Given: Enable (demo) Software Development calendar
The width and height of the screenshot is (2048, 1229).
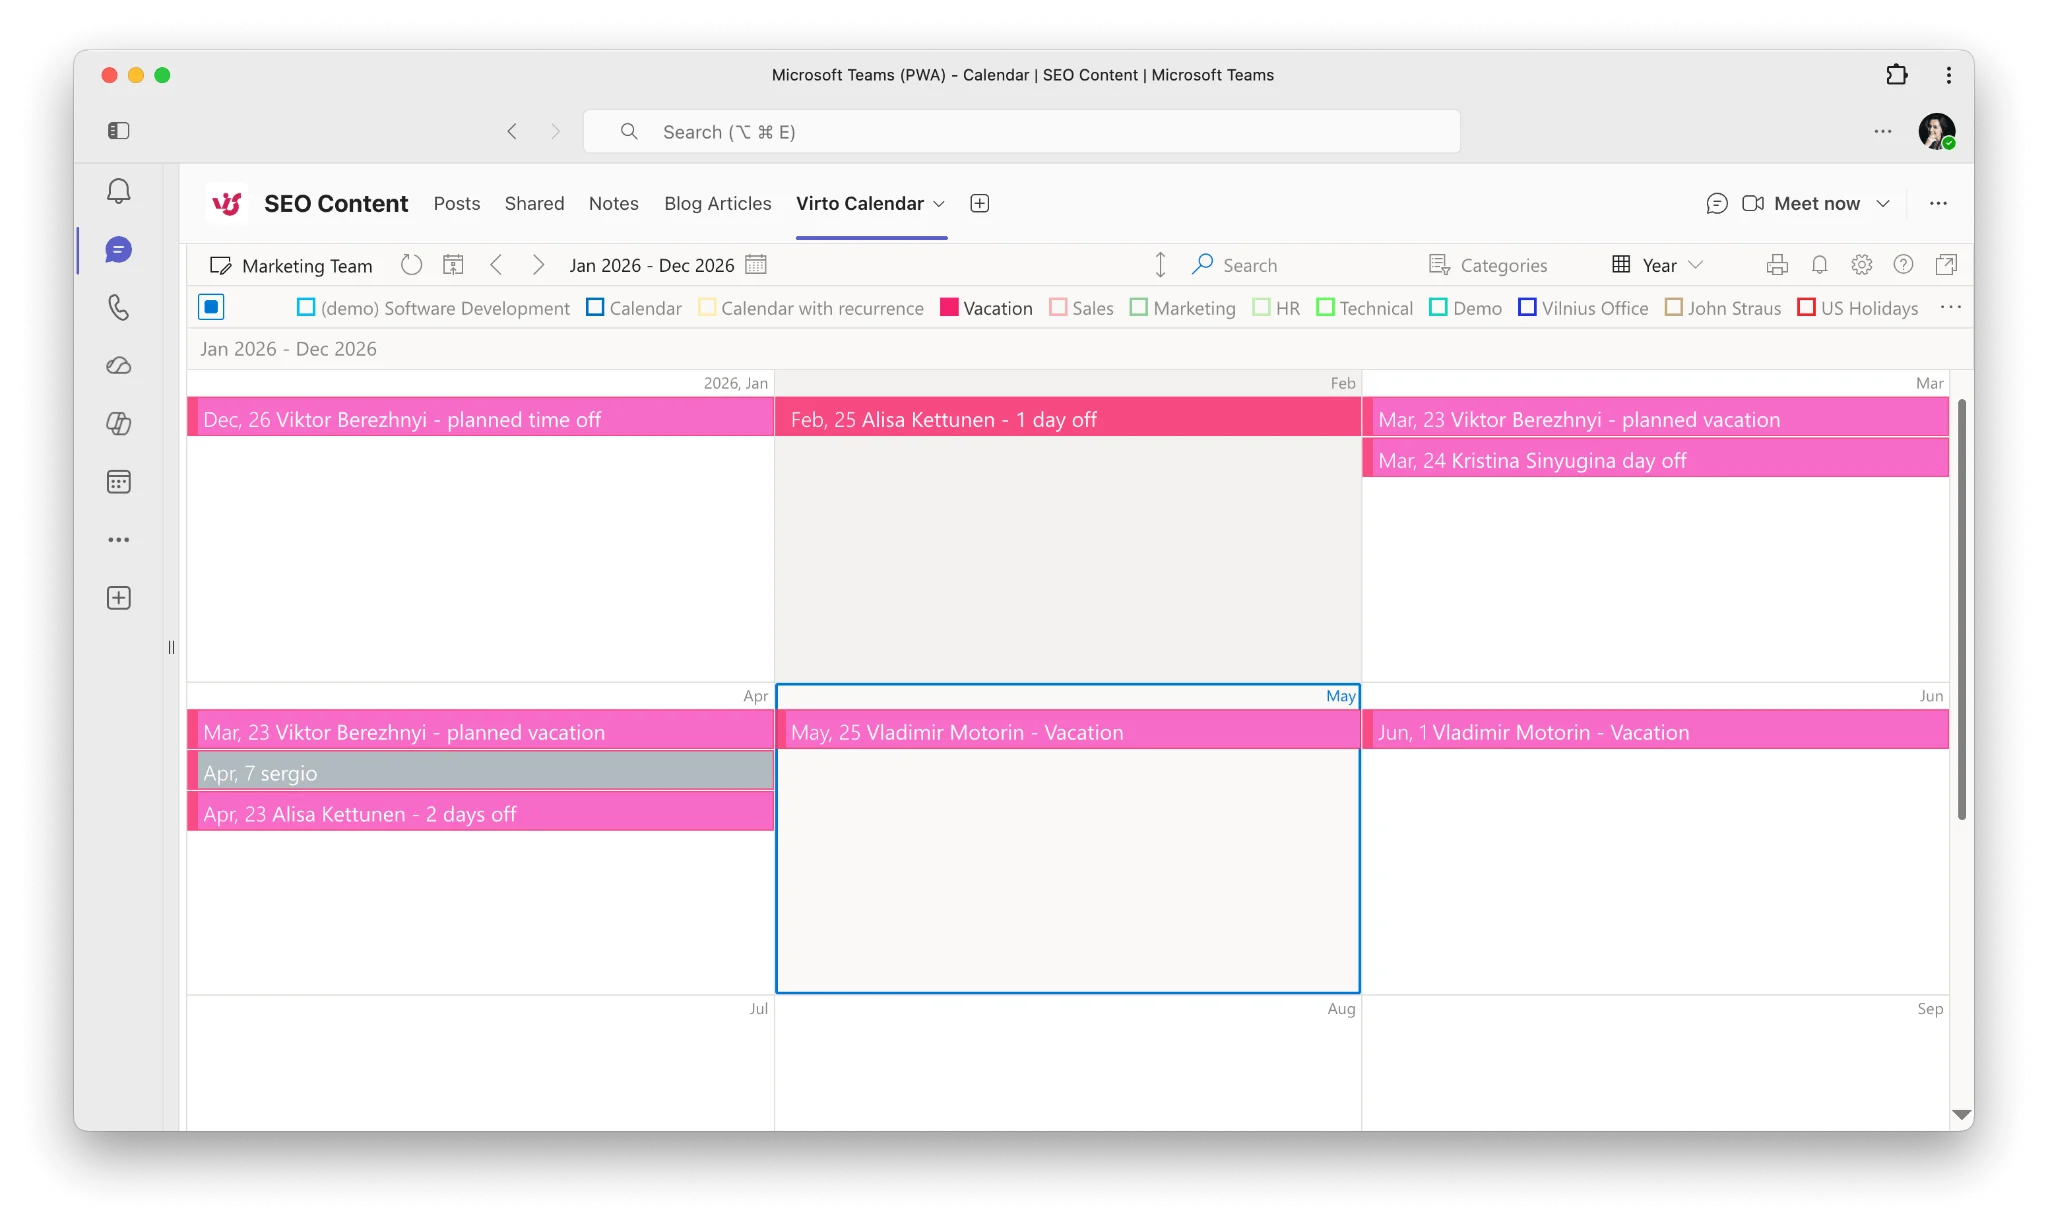Looking at the screenshot, I should click(x=306, y=308).
